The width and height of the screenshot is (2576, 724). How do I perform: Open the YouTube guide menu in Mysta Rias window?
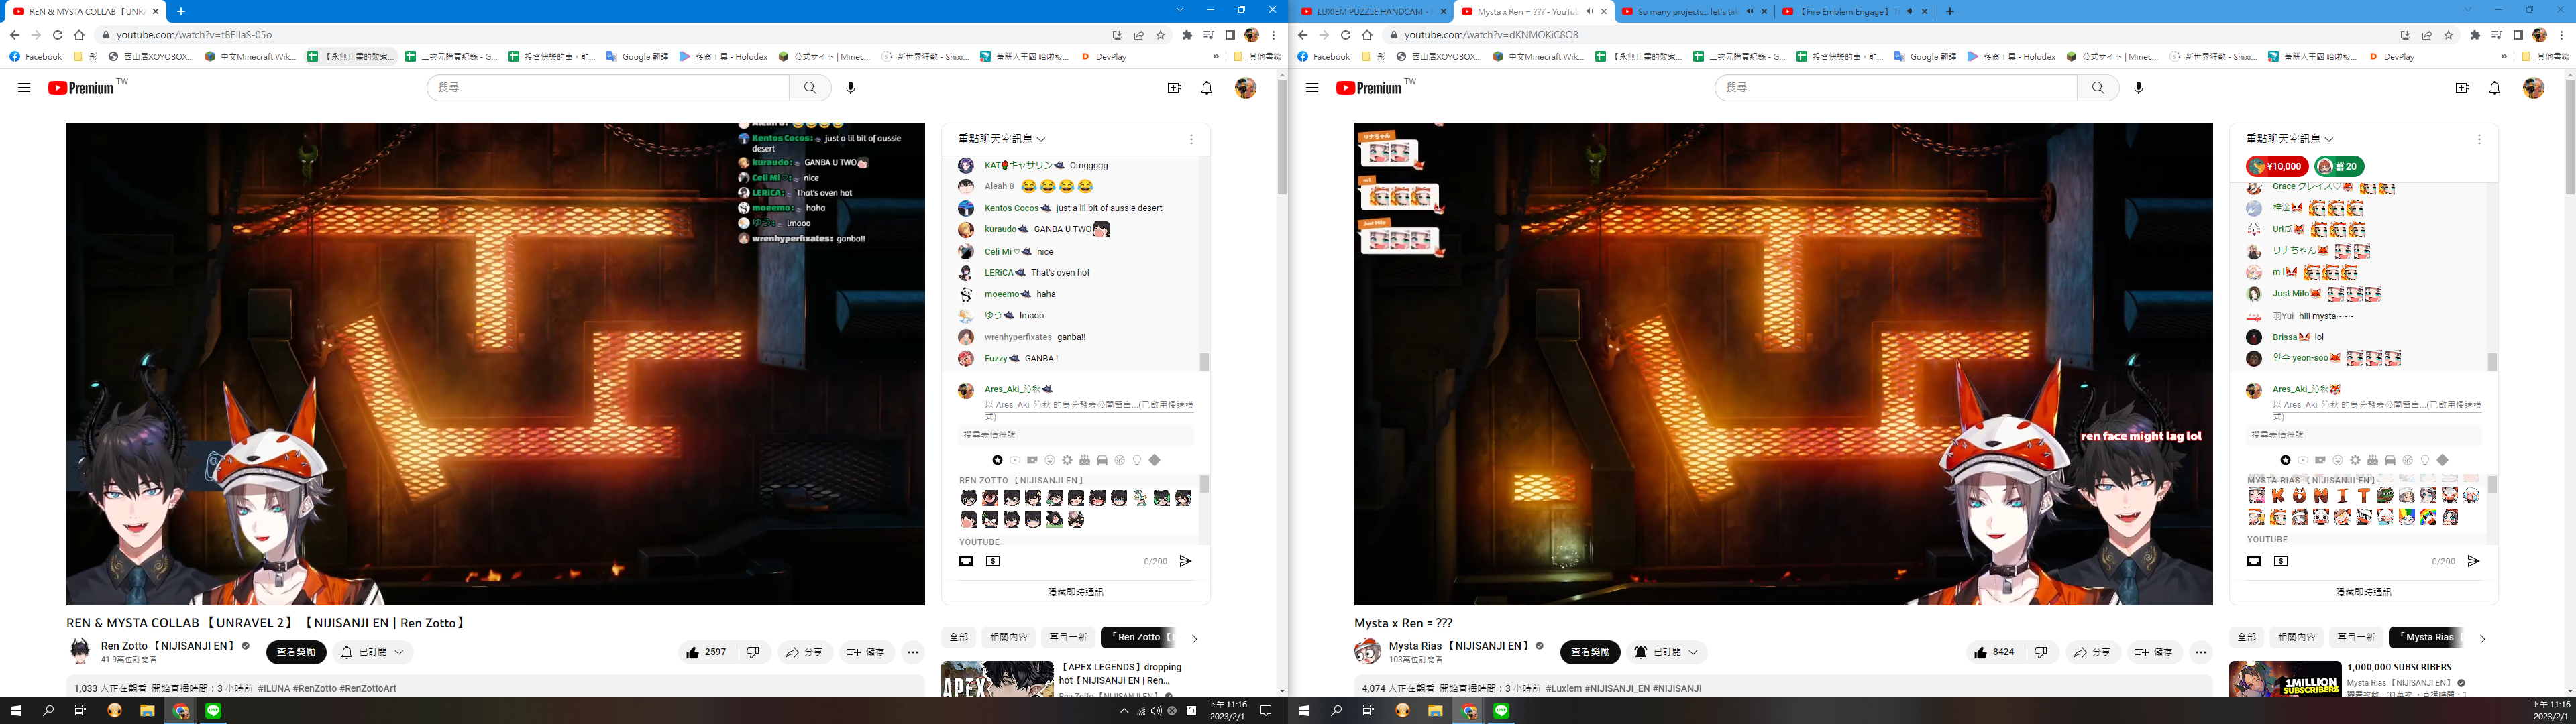1312,88
